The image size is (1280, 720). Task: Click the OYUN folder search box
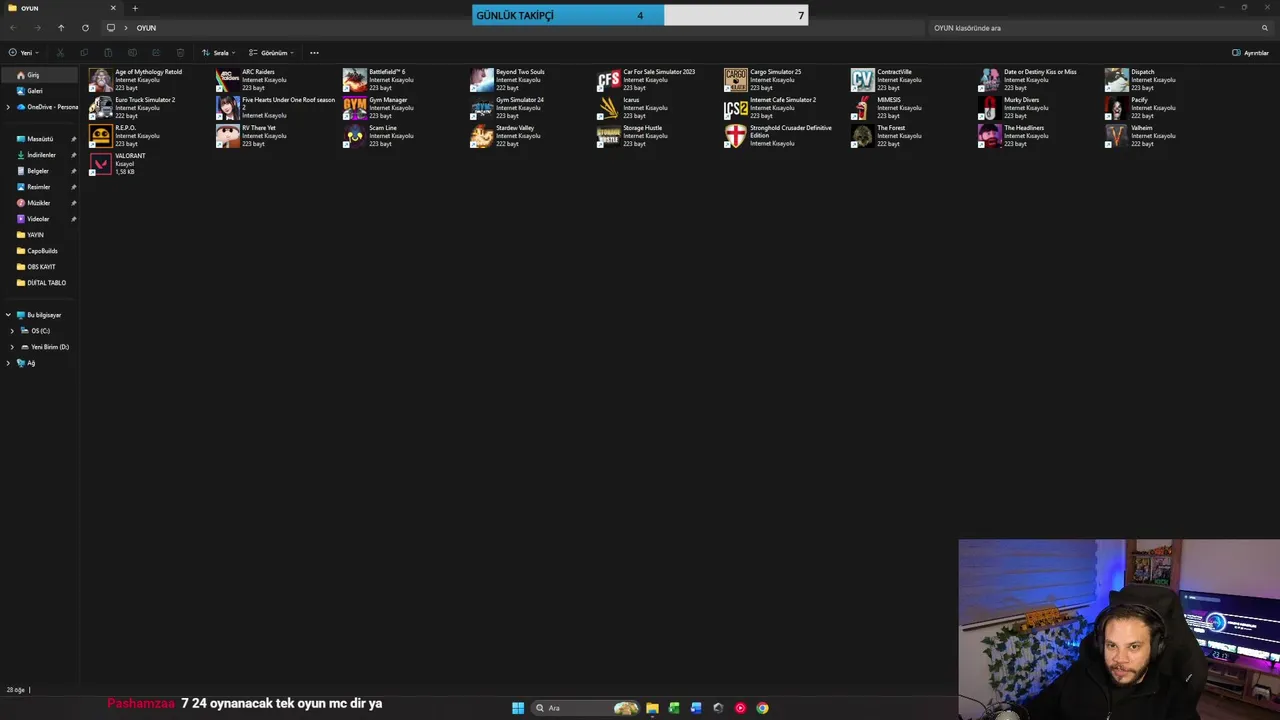1100,28
